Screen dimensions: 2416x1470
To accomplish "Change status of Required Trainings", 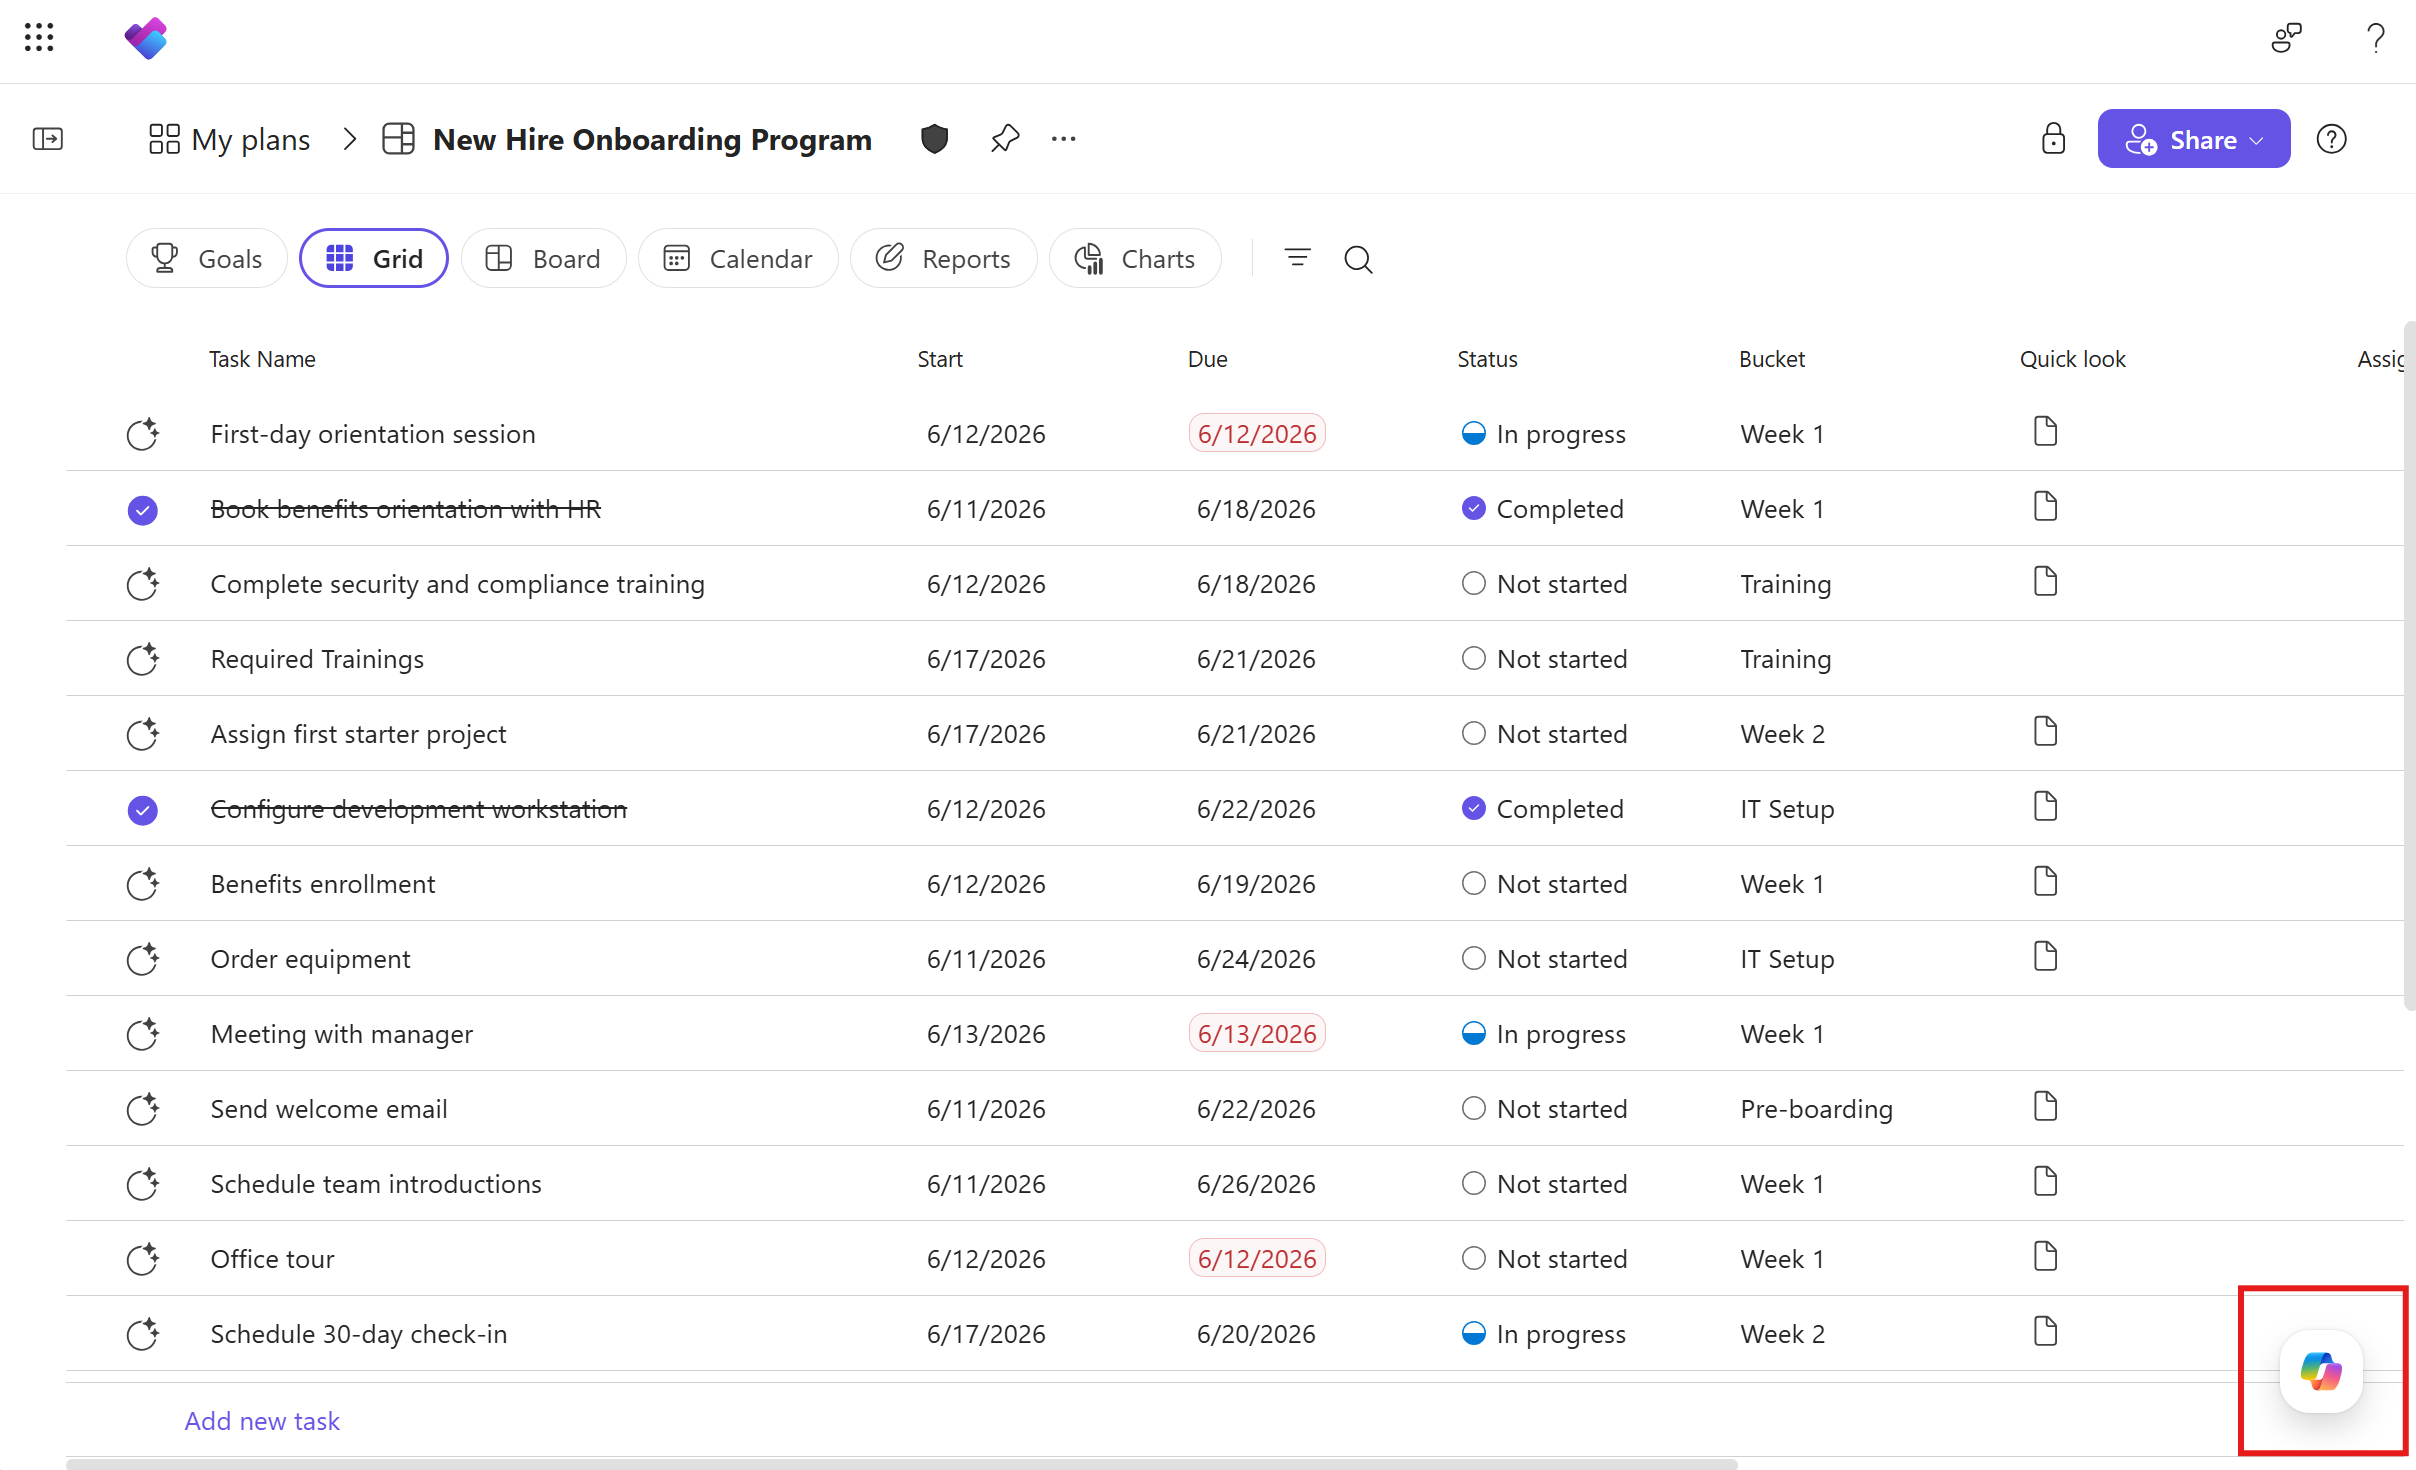I will 1544,659.
